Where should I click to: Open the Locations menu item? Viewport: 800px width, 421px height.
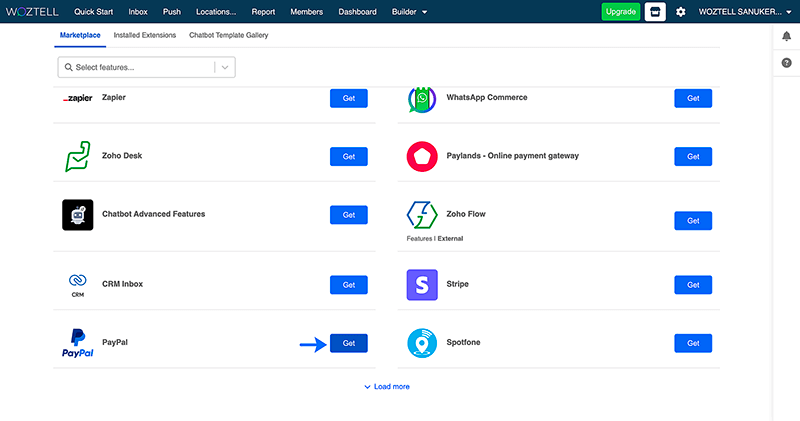216,12
